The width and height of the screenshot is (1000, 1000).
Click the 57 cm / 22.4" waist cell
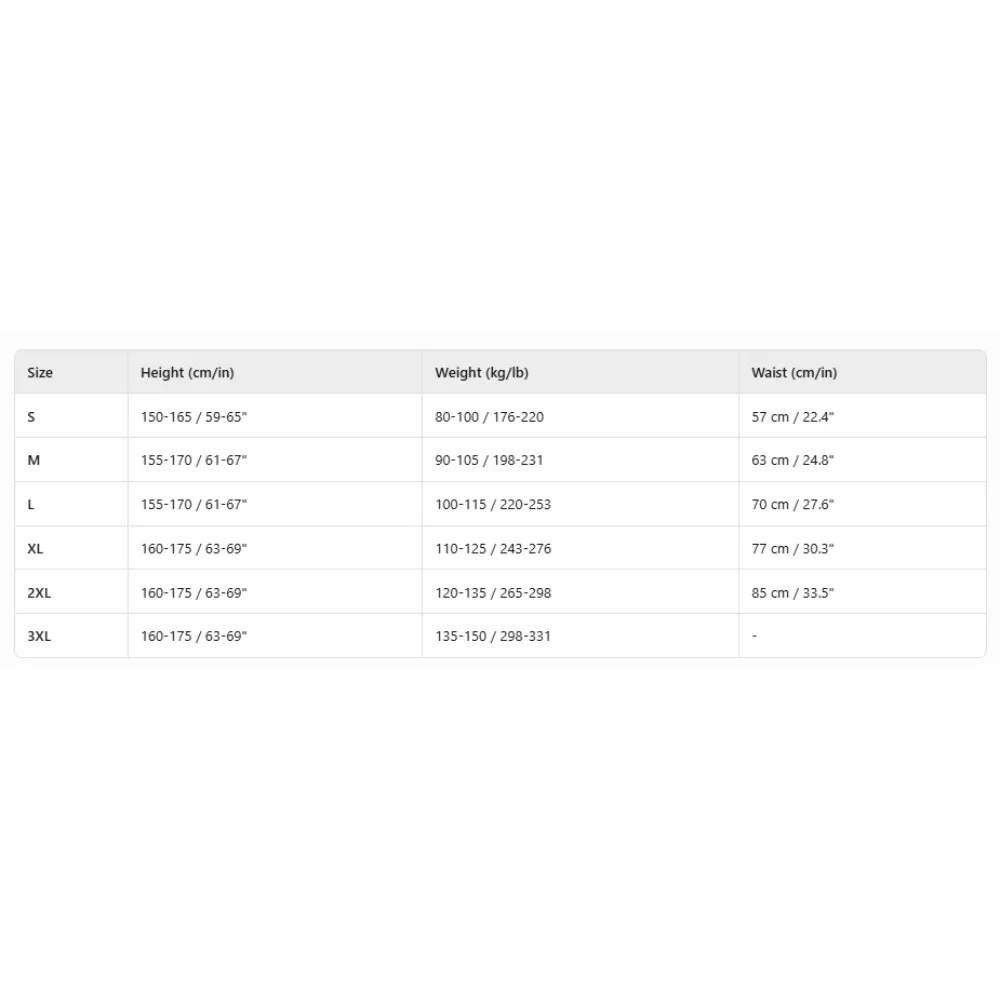click(x=792, y=417)
